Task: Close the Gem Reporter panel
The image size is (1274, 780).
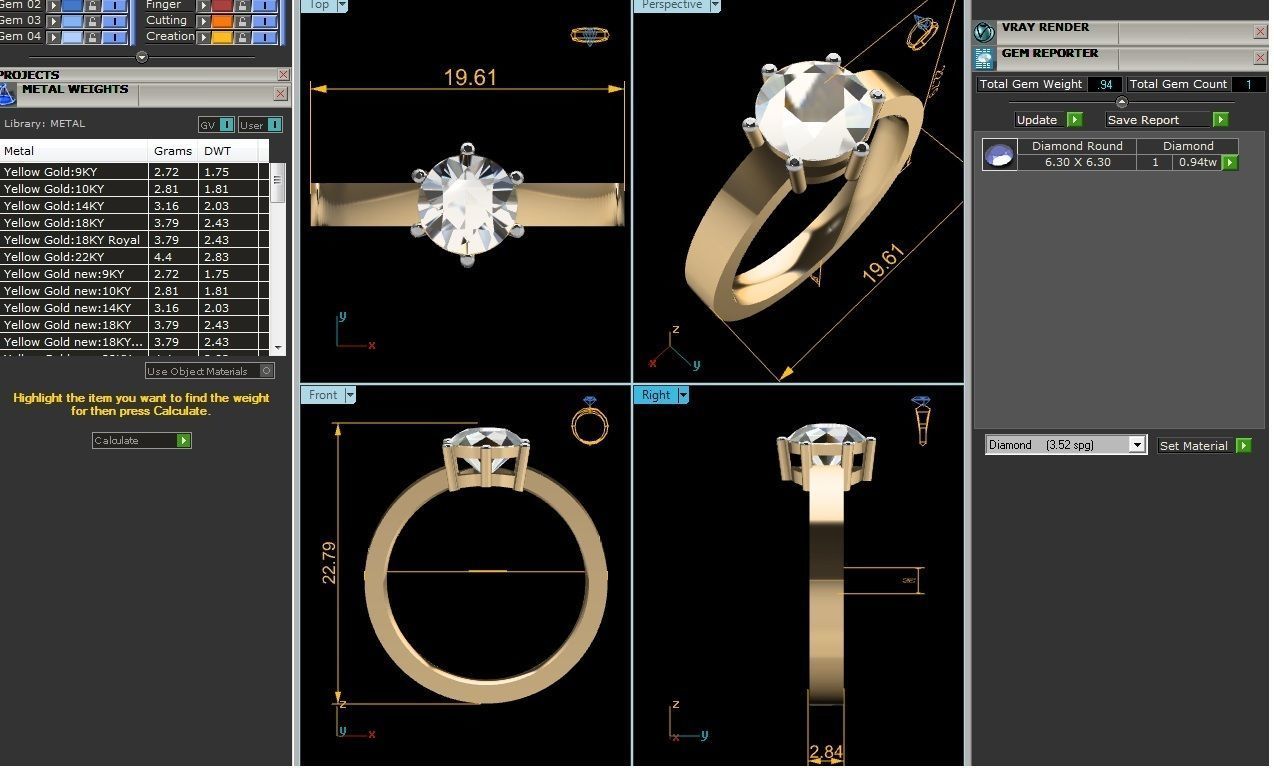Action: [1260, 58]
